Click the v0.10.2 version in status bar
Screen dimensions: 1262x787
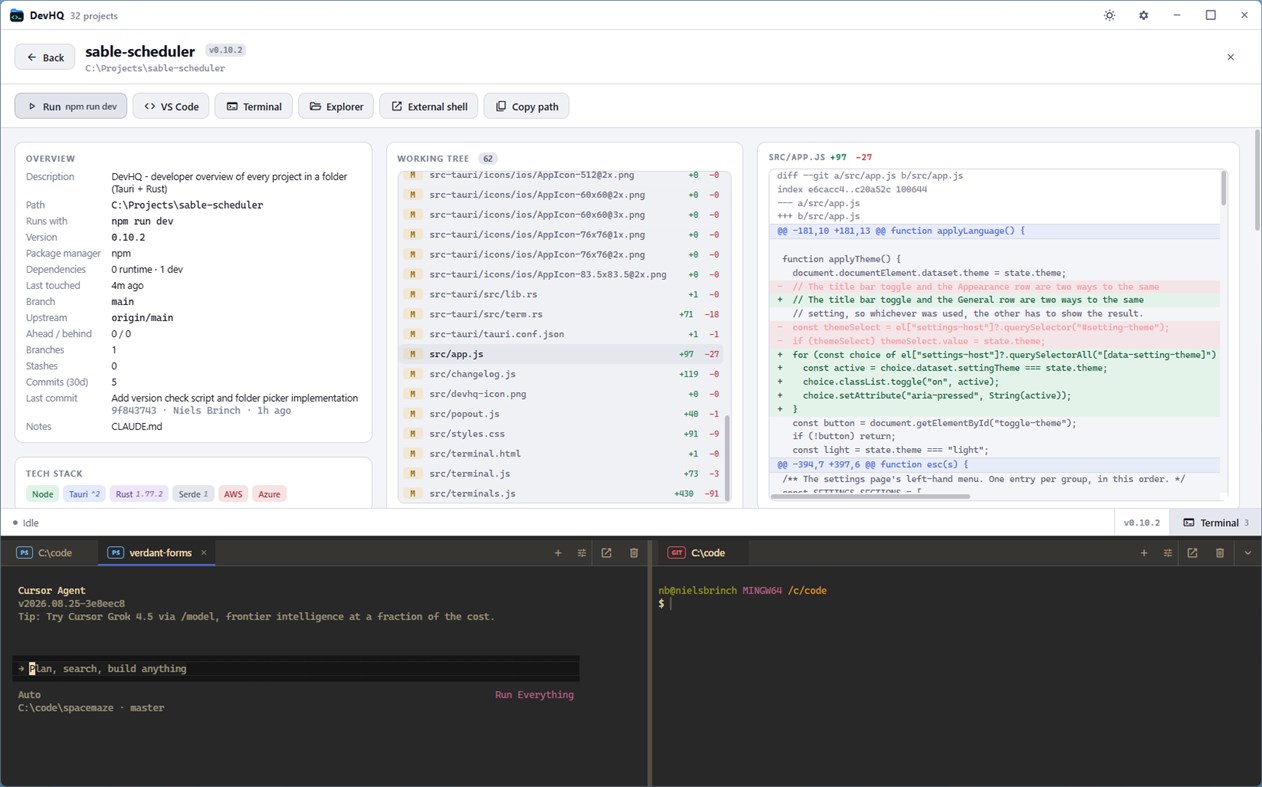point(1142,522)
